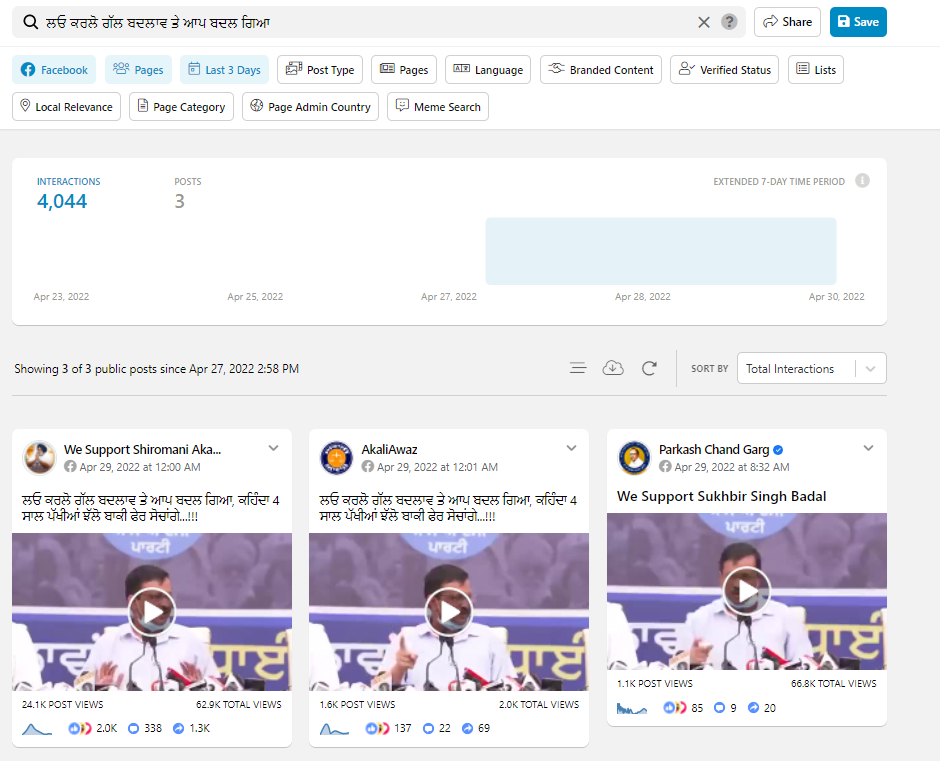The height and width of the screenshot is (761, 940).
Task: Click the 66.8K Total Views label
Action: tap(833, 684)
